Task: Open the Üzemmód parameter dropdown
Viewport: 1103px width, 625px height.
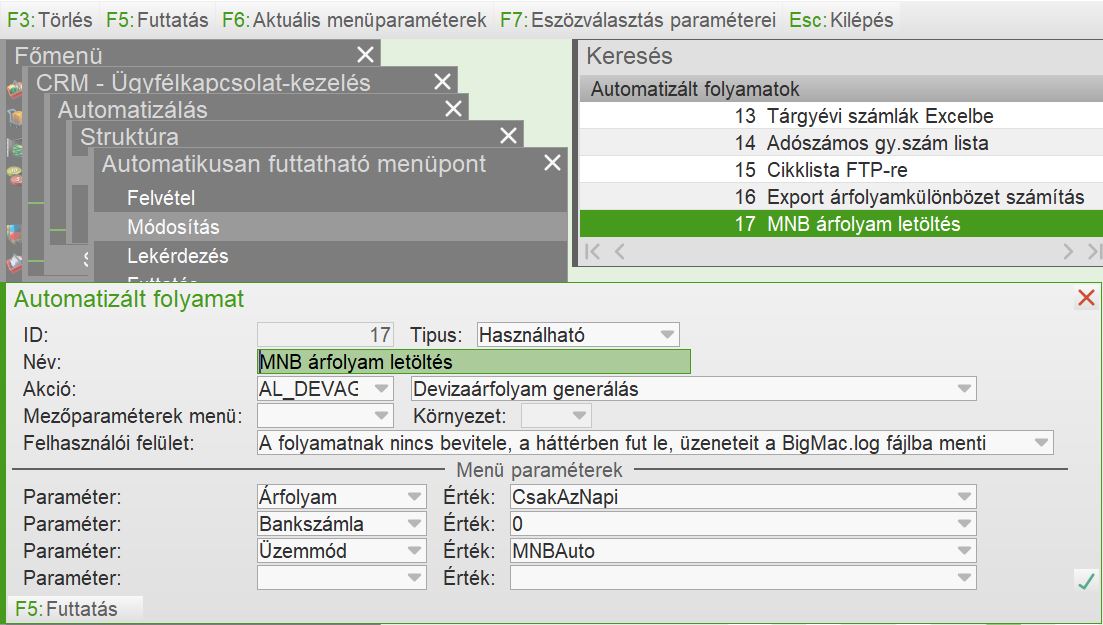Action: point(342,550)
